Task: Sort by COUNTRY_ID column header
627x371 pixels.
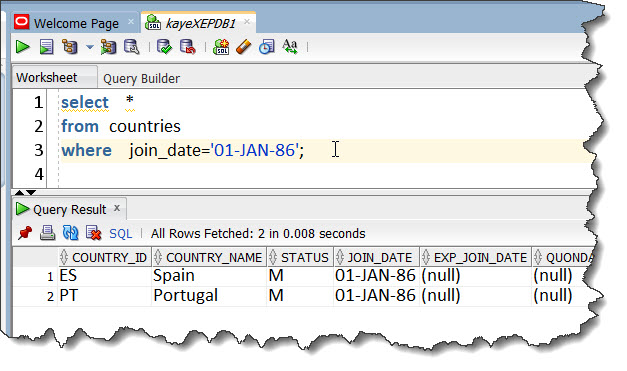Action: (105, 257)
